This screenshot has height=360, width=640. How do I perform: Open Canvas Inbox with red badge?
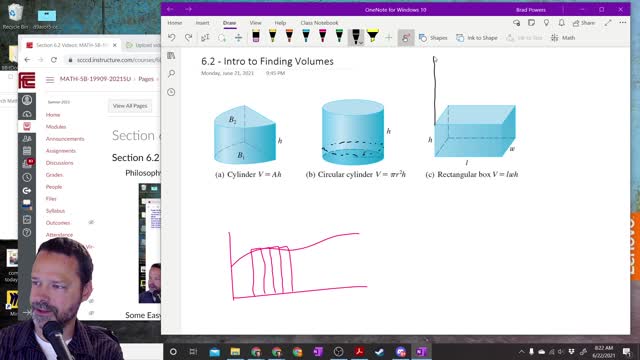(x=27, y=164)
